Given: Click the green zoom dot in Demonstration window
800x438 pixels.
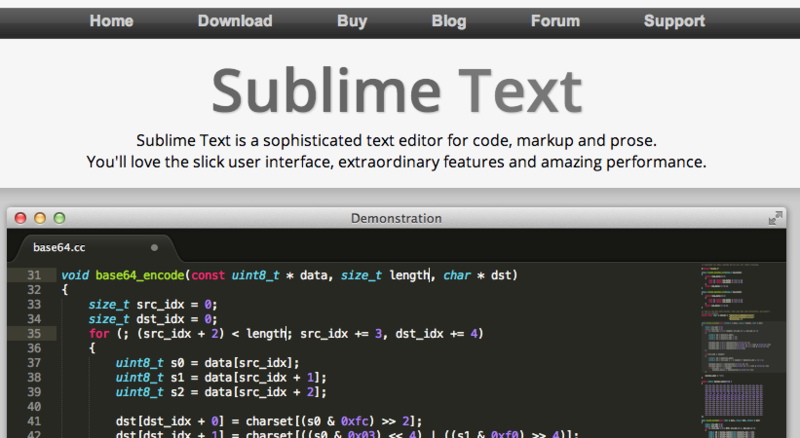Looking at the screenshot, I should coord(59,218).
